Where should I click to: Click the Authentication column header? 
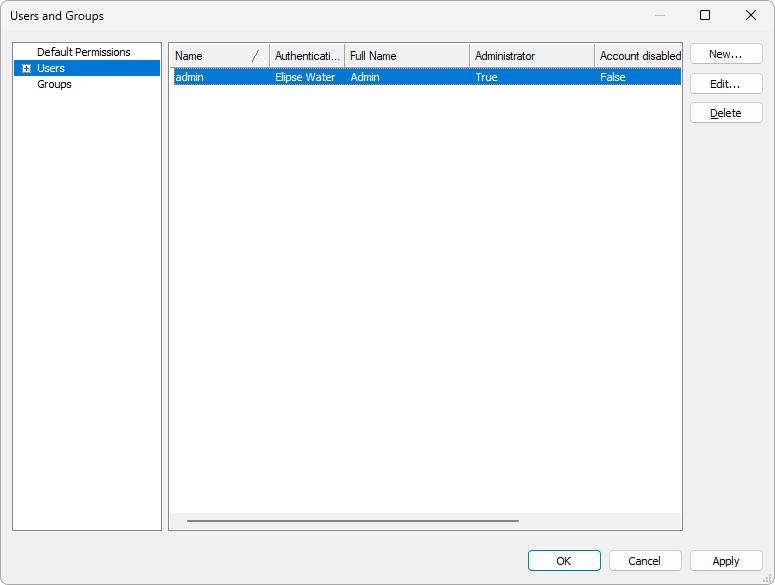tap(307, 56)
